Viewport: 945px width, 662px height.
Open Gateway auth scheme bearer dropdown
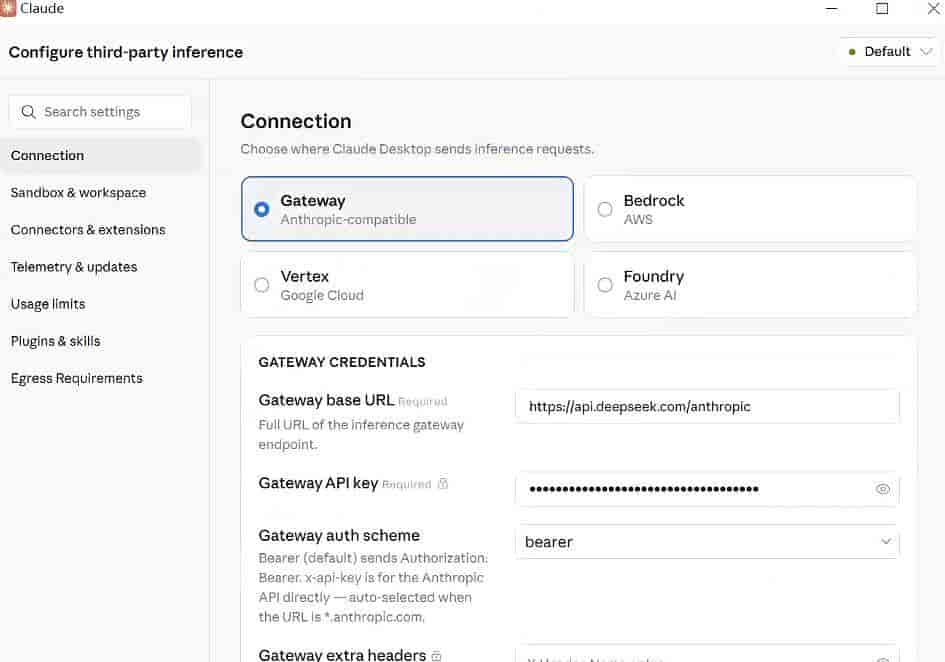(x=707, y=541)
